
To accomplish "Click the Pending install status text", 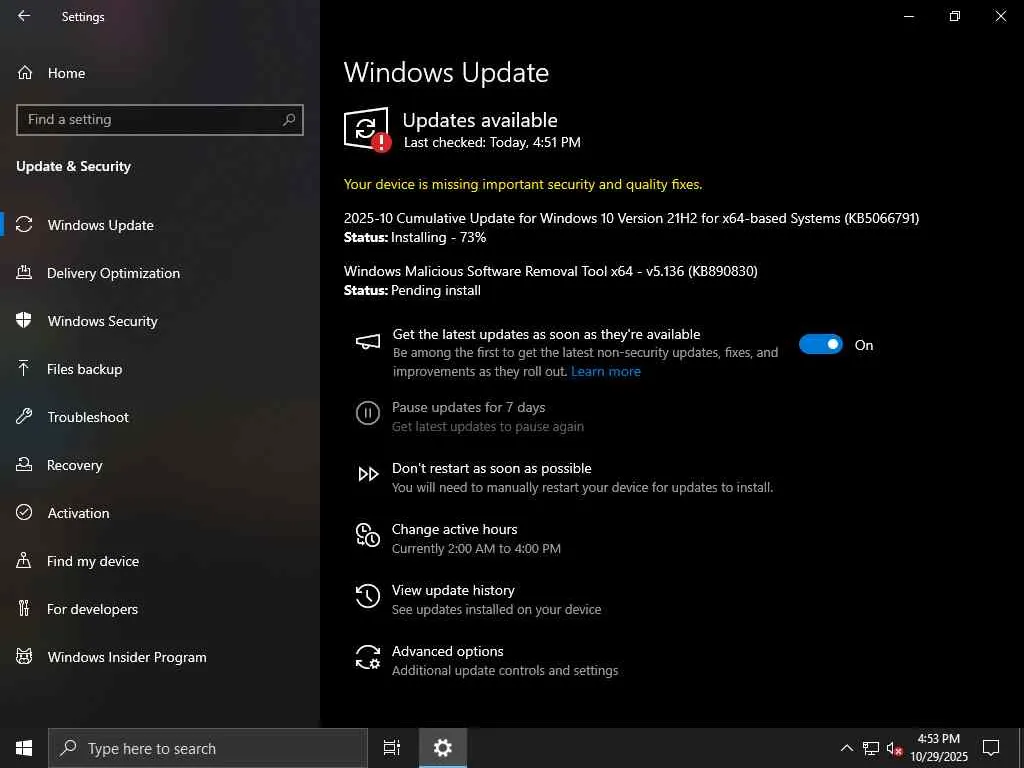I will [436, 290].
